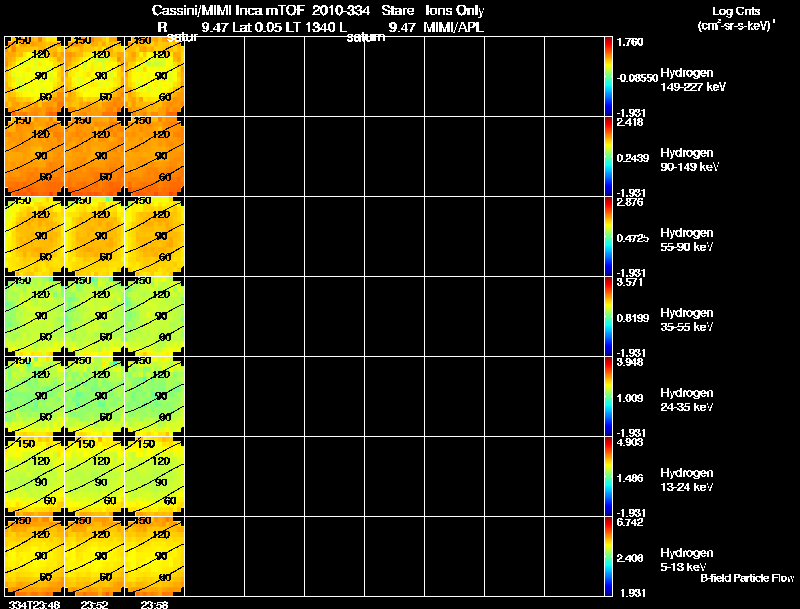
Task: Click the '0.8199' color scale midpoint
Action: (633, 318)
